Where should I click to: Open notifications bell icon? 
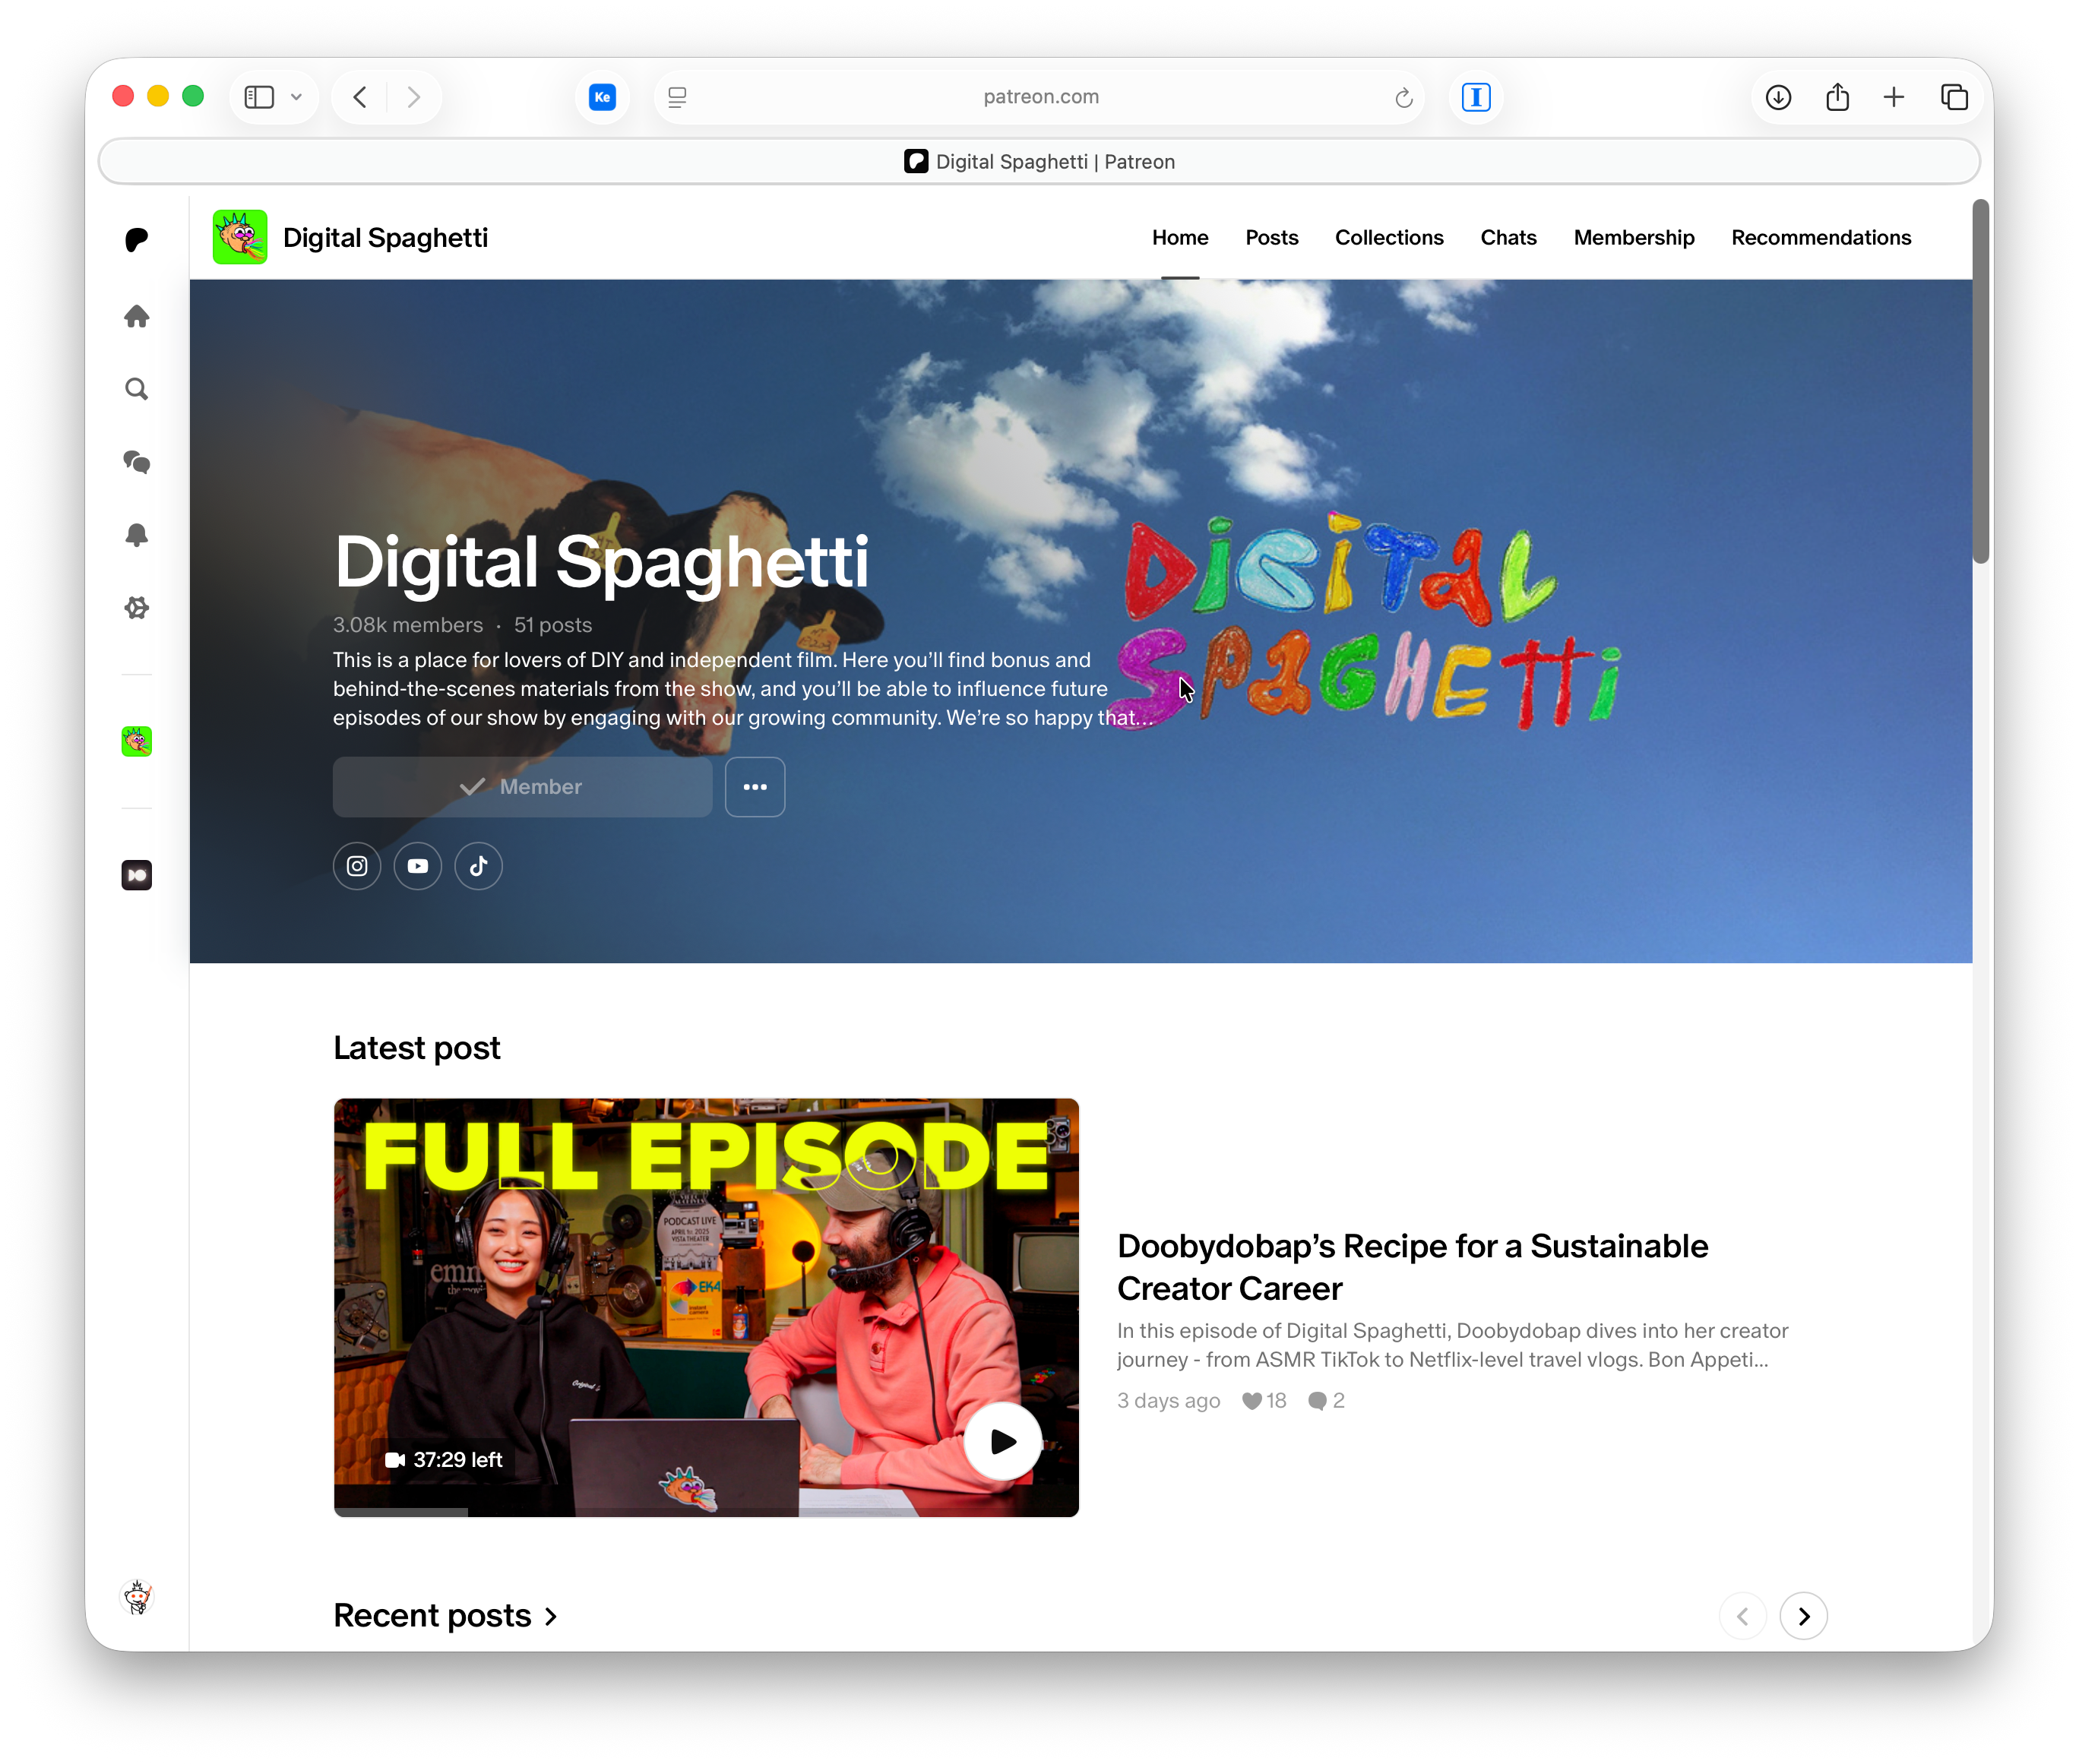137,535
